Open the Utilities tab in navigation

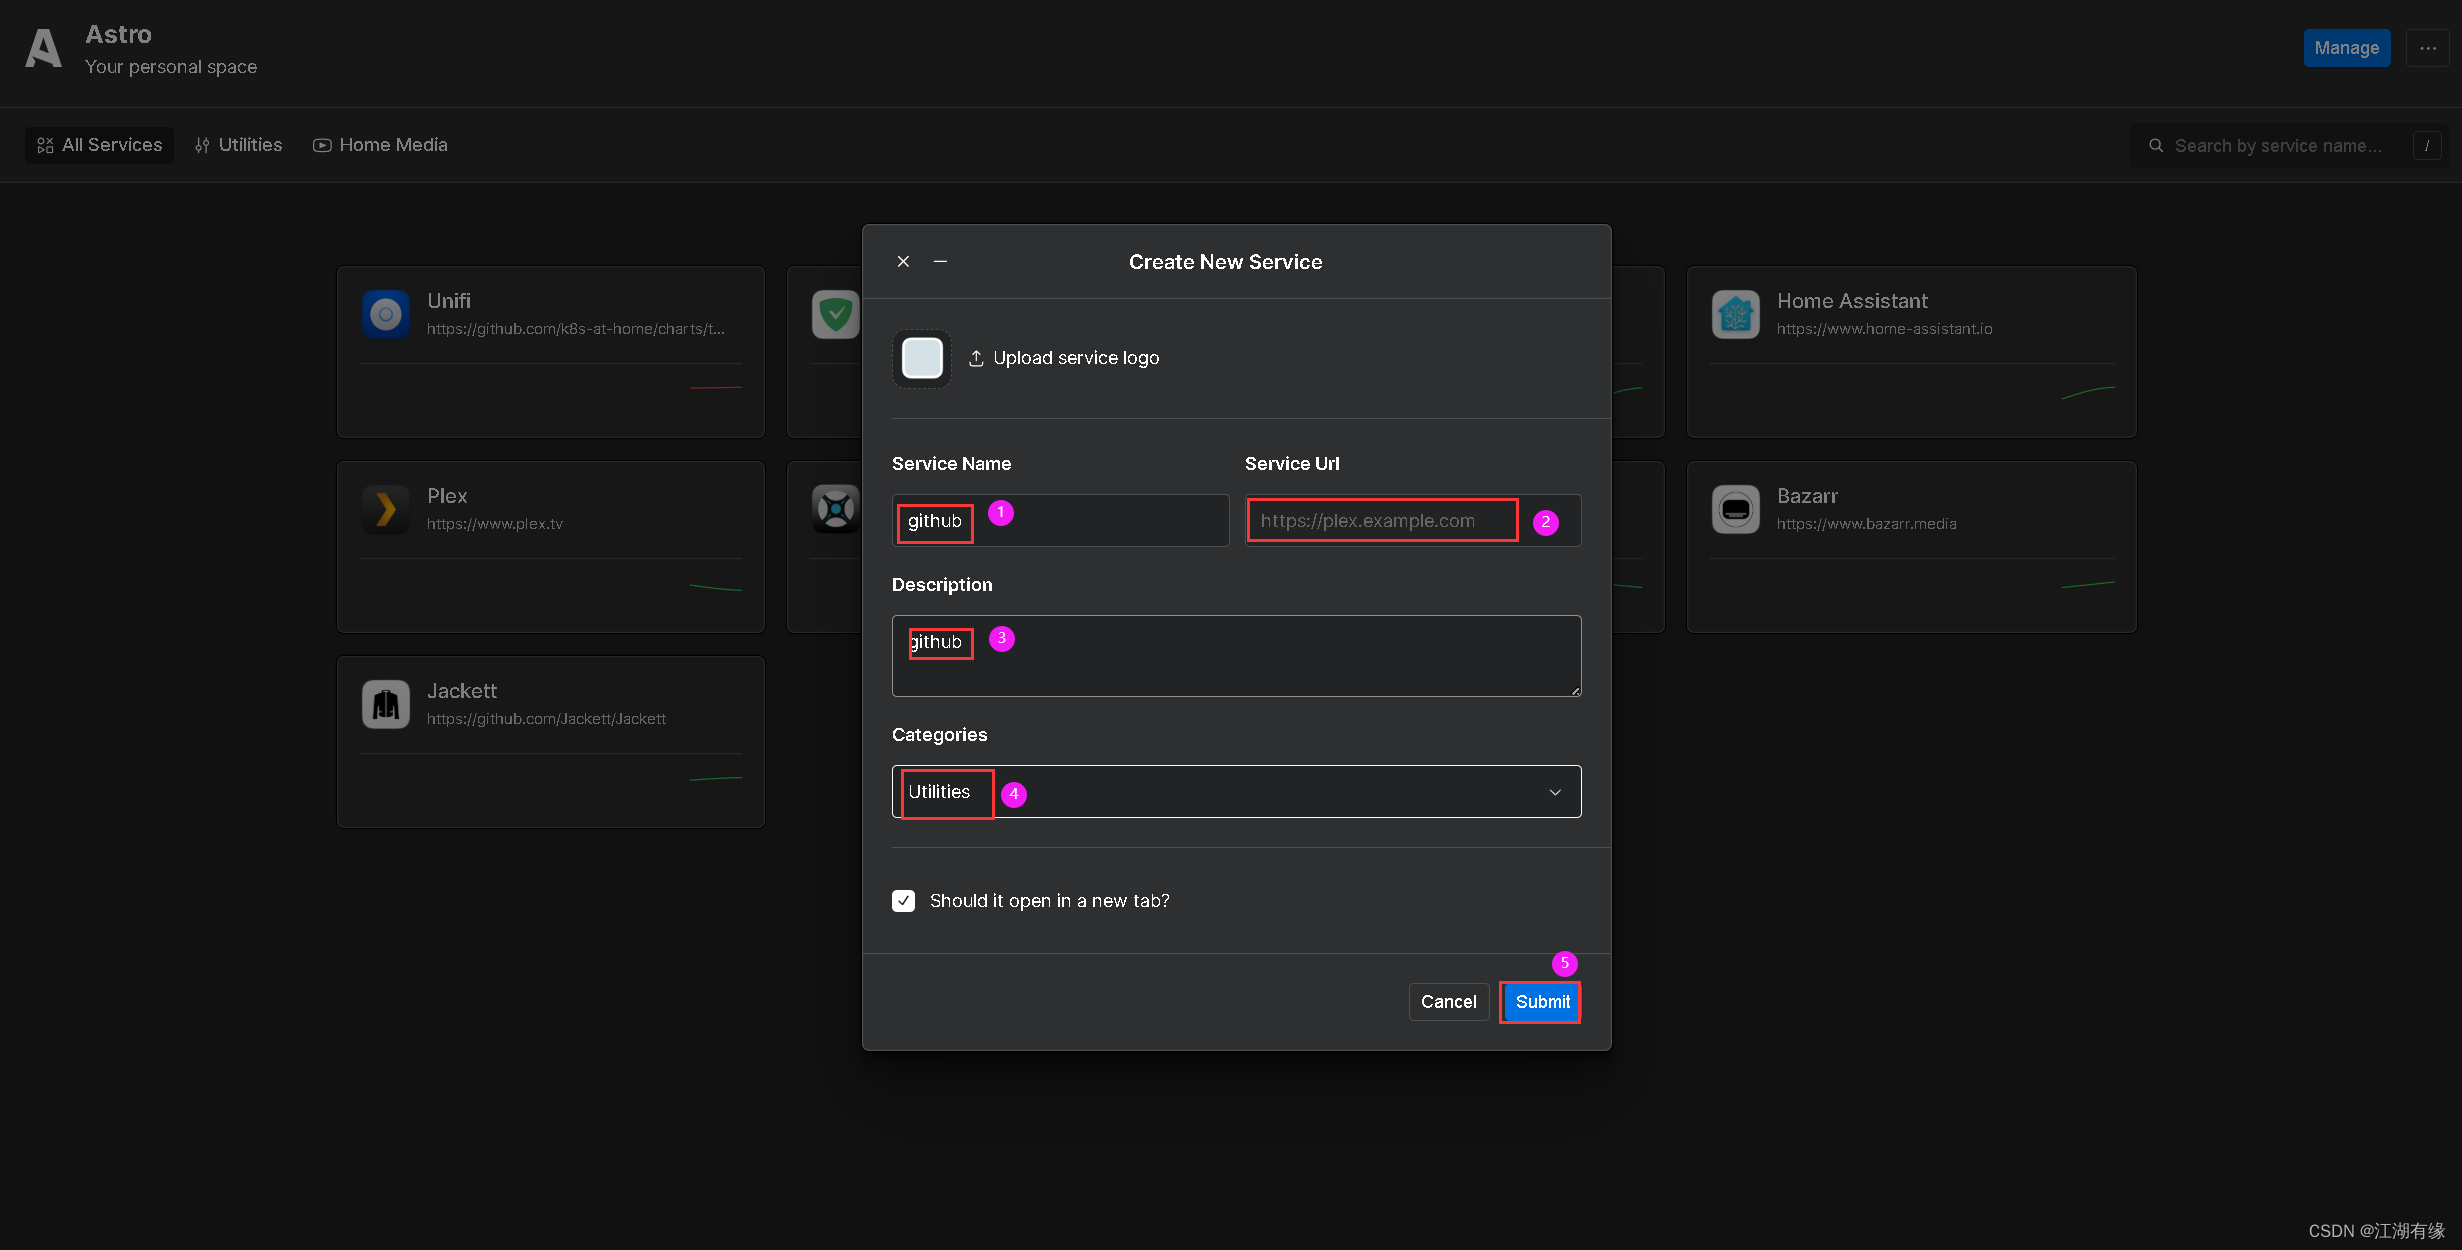[x=239, y=145]
